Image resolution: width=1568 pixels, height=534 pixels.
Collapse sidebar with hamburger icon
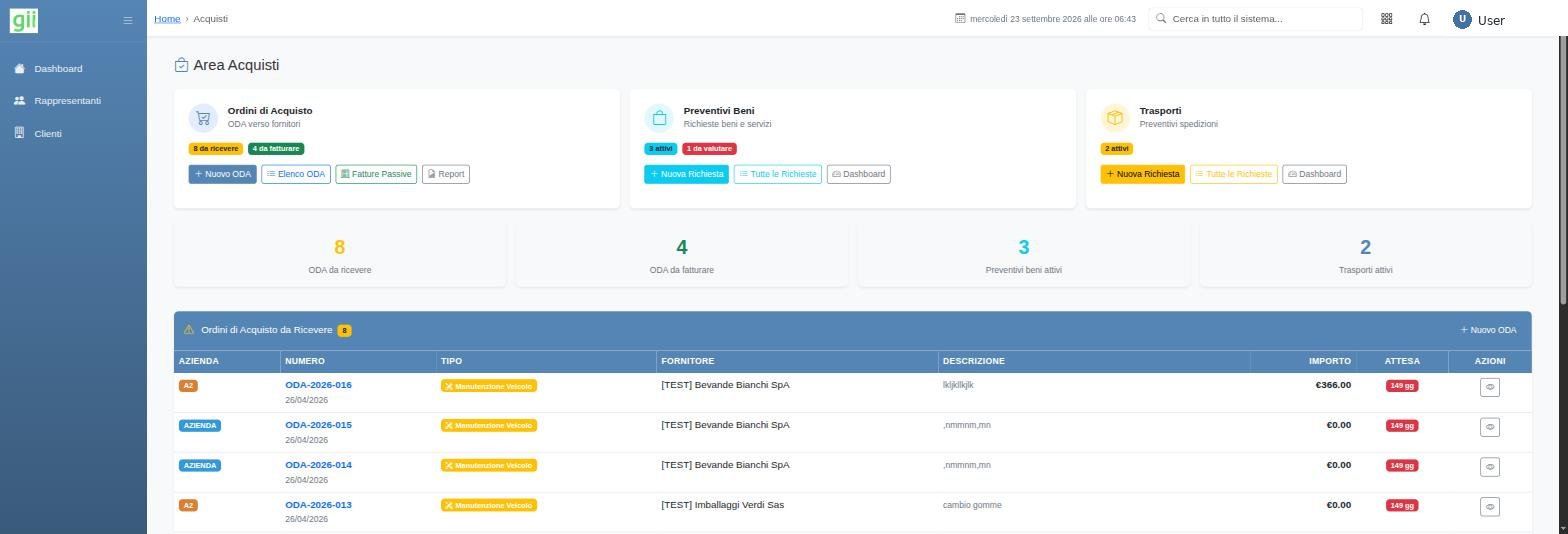tap(127, 20)
